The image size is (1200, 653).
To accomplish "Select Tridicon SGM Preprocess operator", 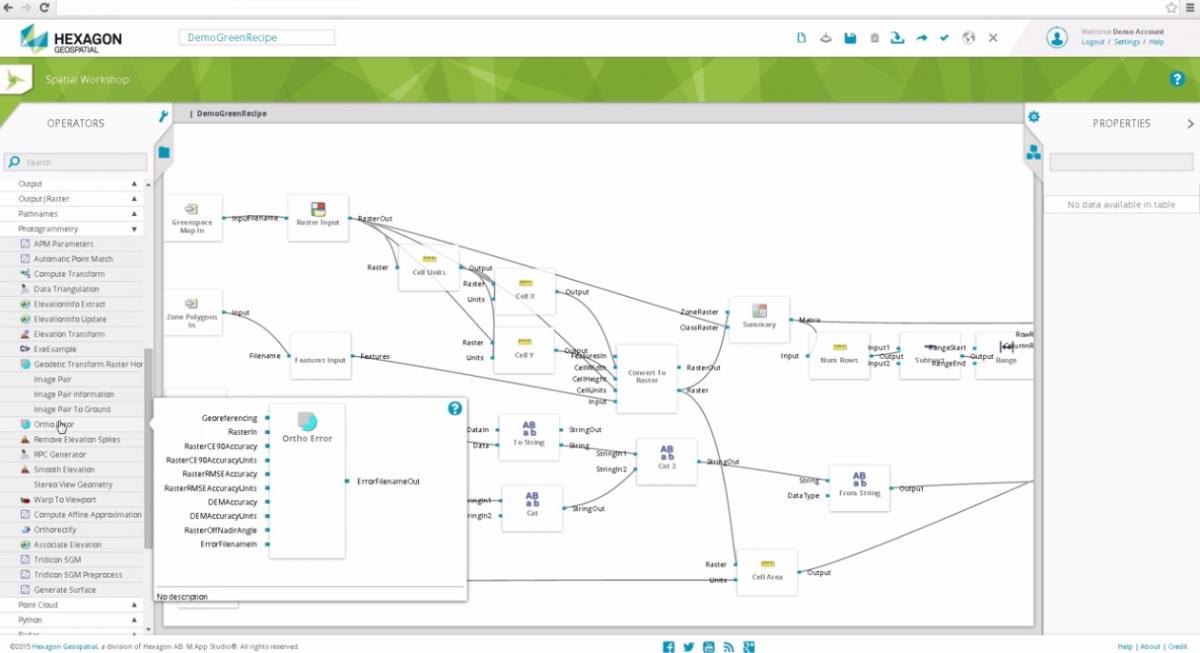I will (78, 575).
